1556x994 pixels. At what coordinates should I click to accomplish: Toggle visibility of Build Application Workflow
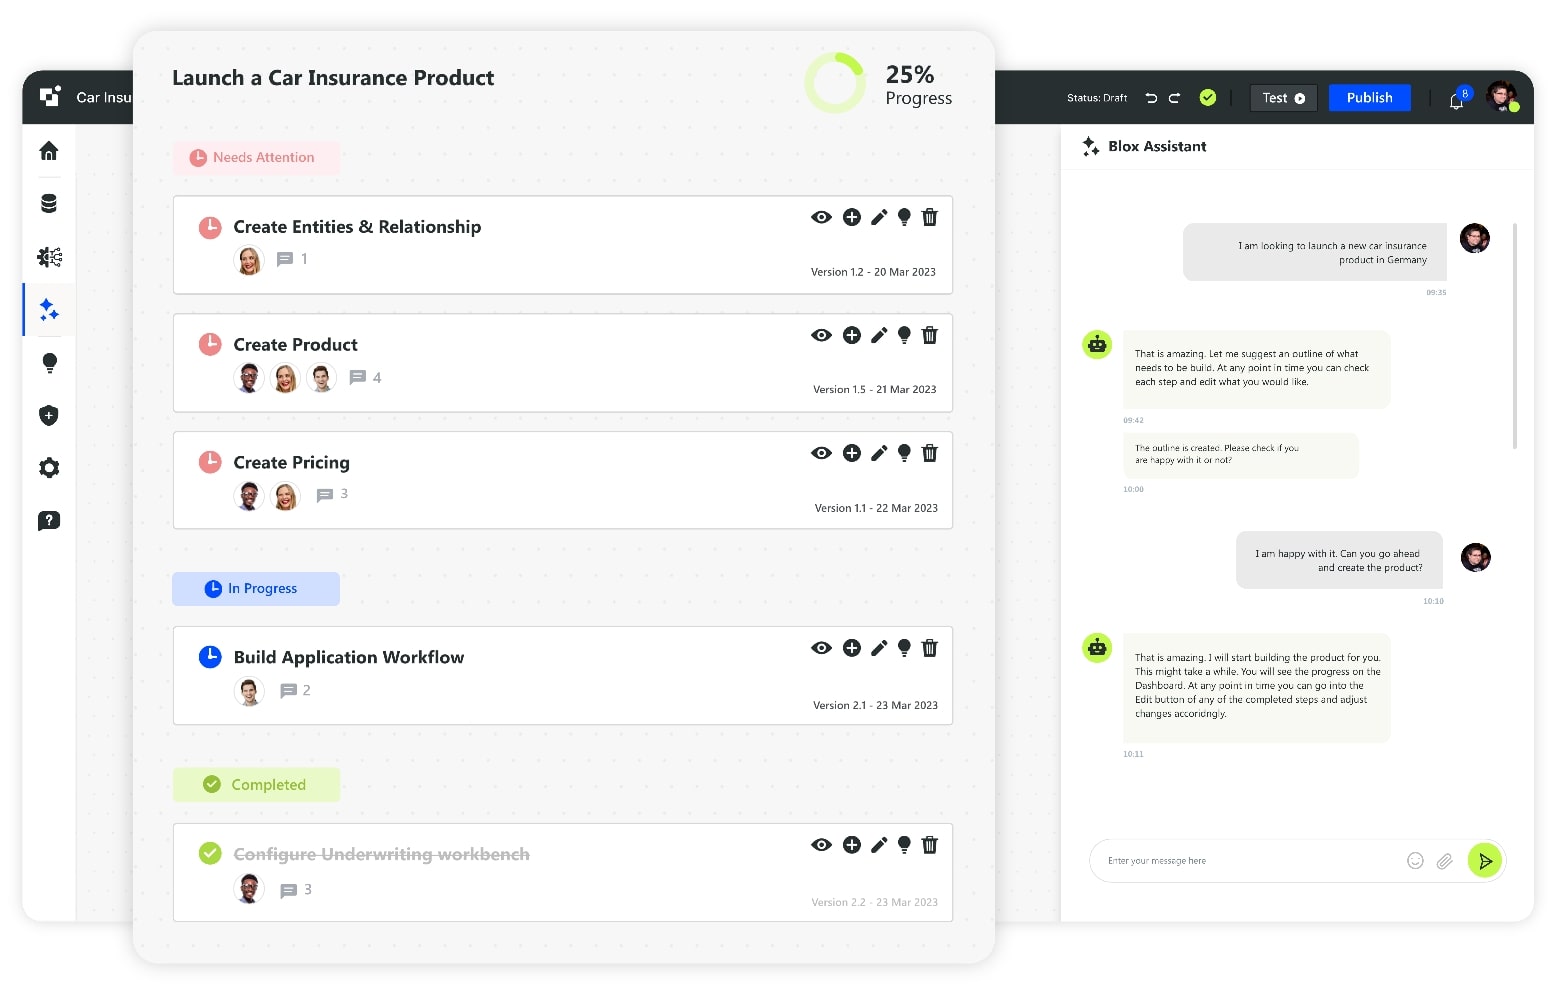821,648
